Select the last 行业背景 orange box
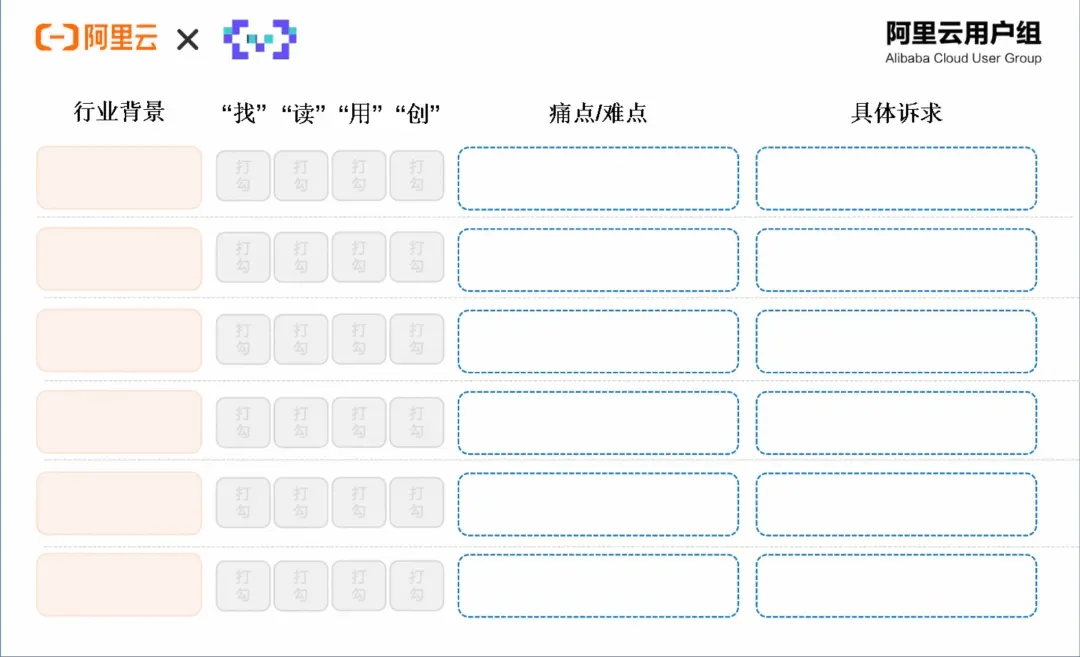Image resolution: width=1080 pixels, height=657 pixels. pyautogui.click(x=119, y=585)
